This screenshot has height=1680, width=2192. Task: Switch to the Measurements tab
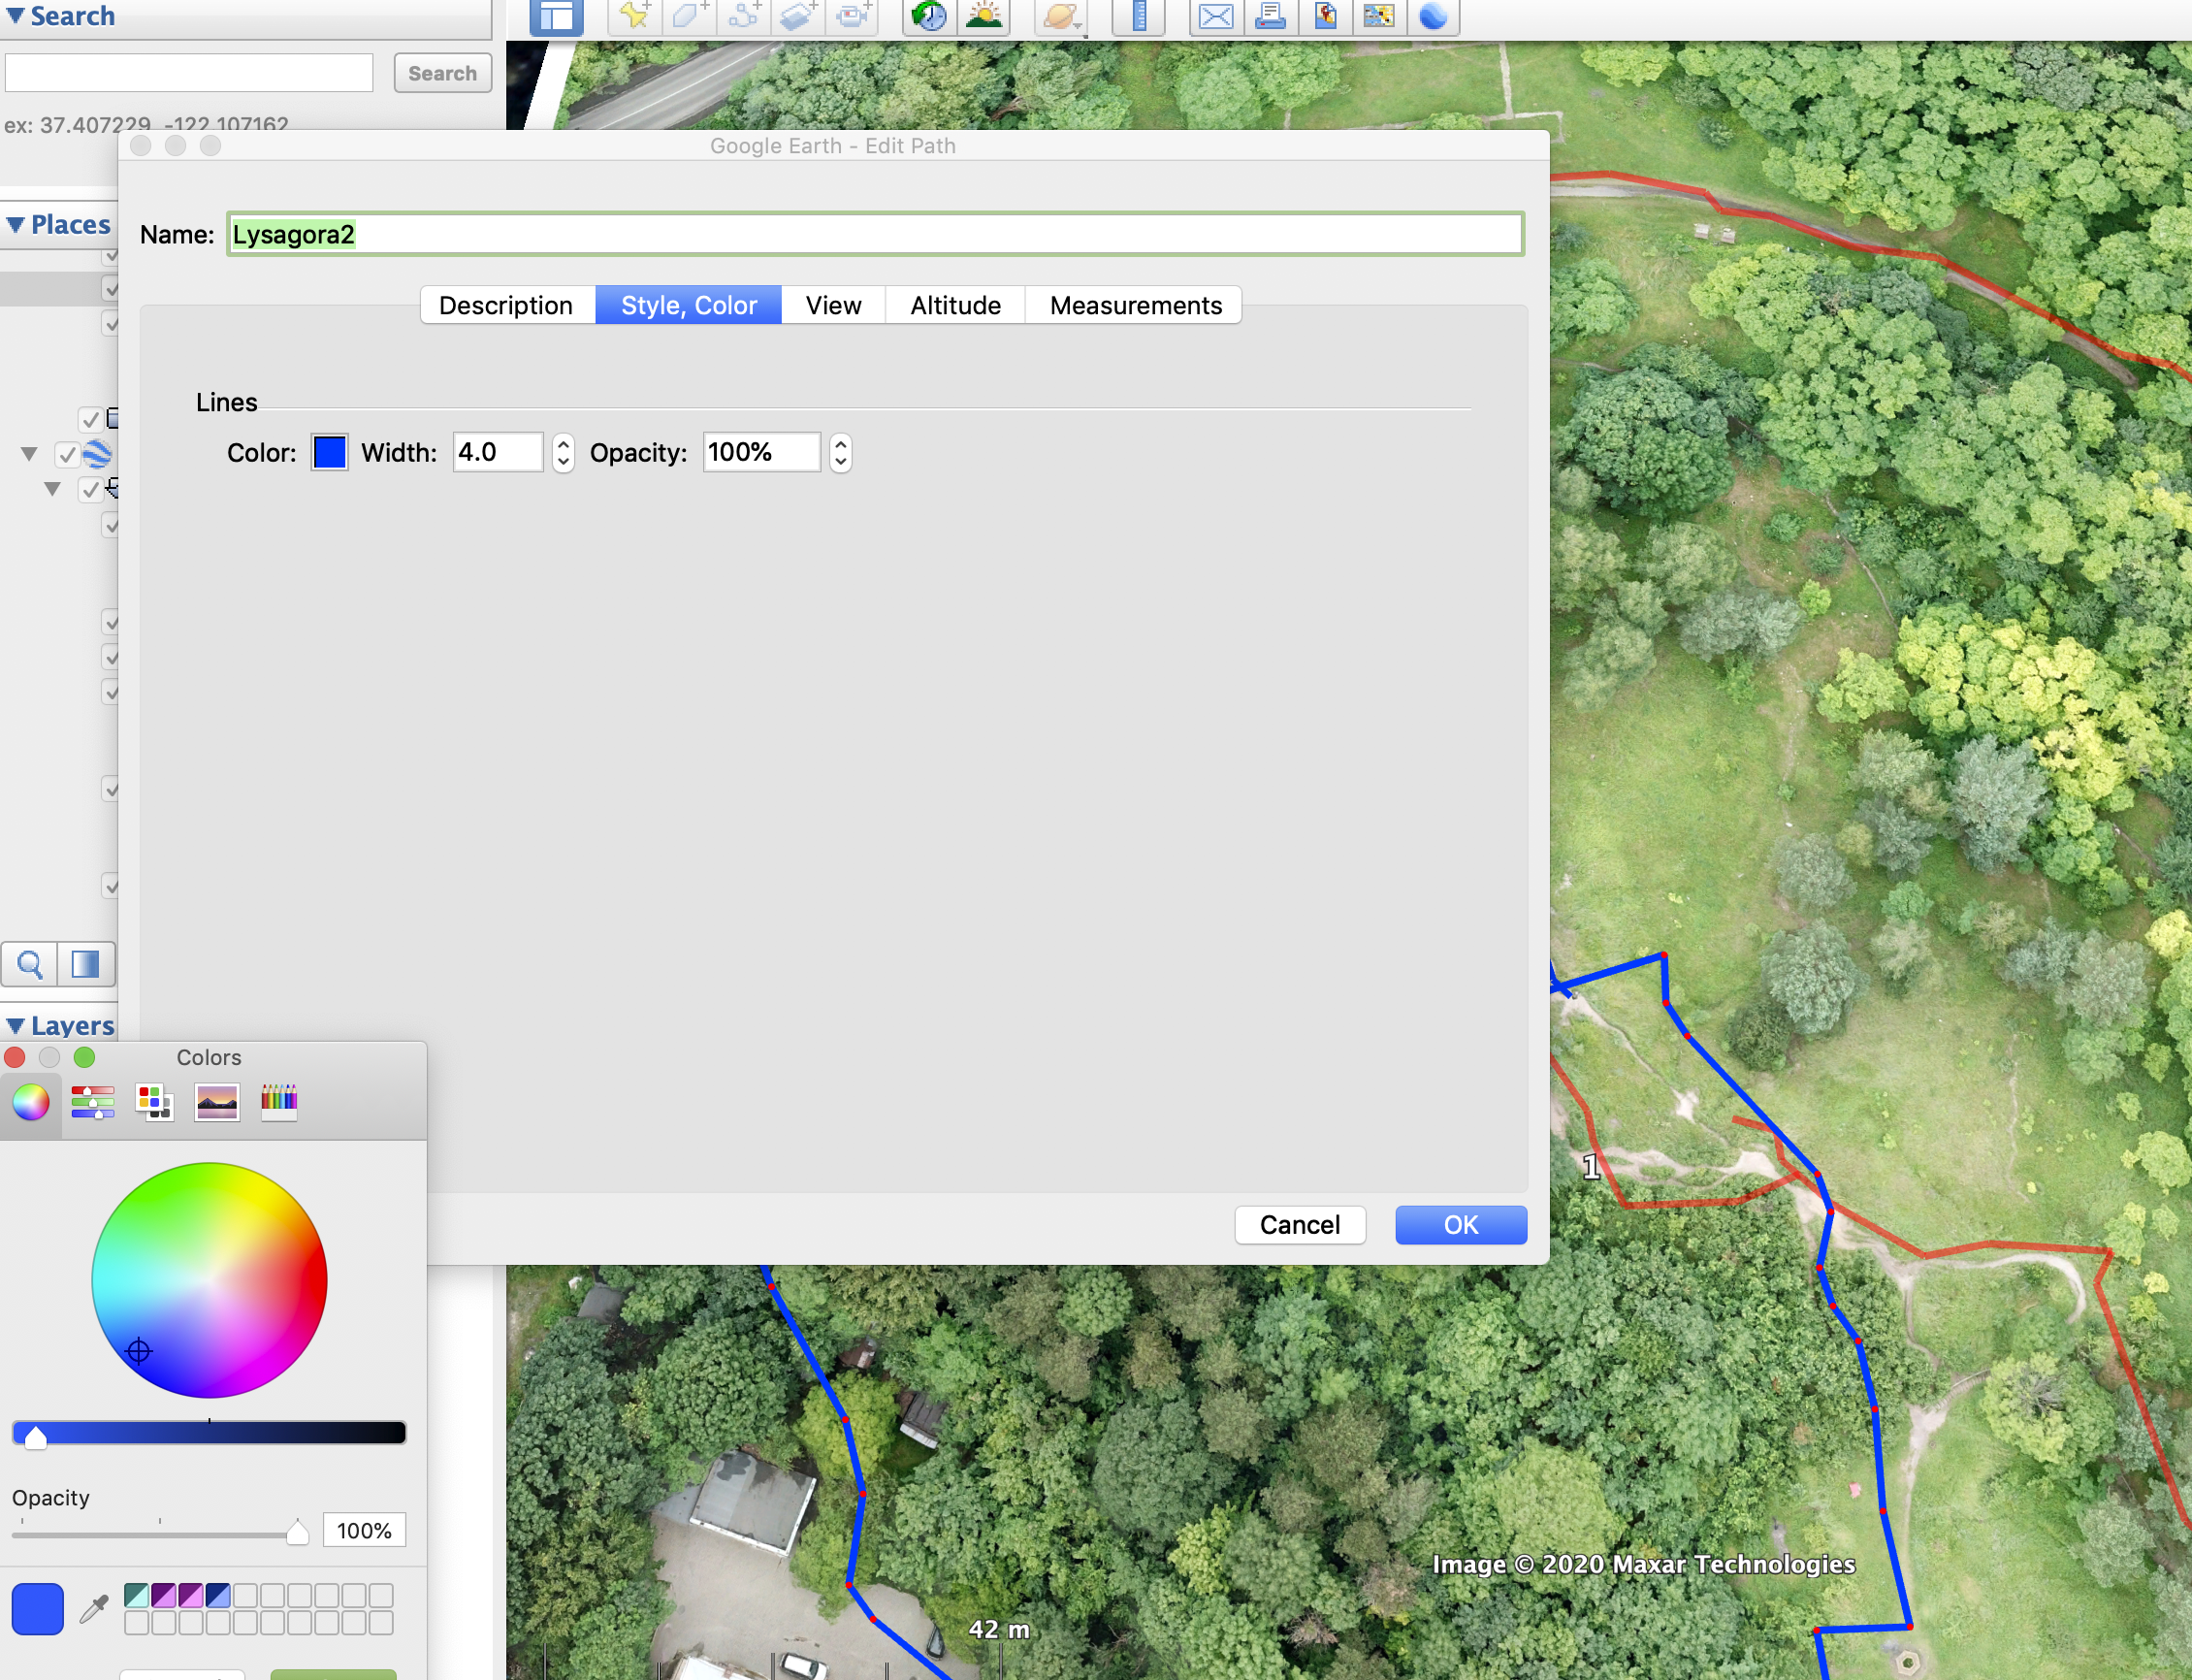1135,306
